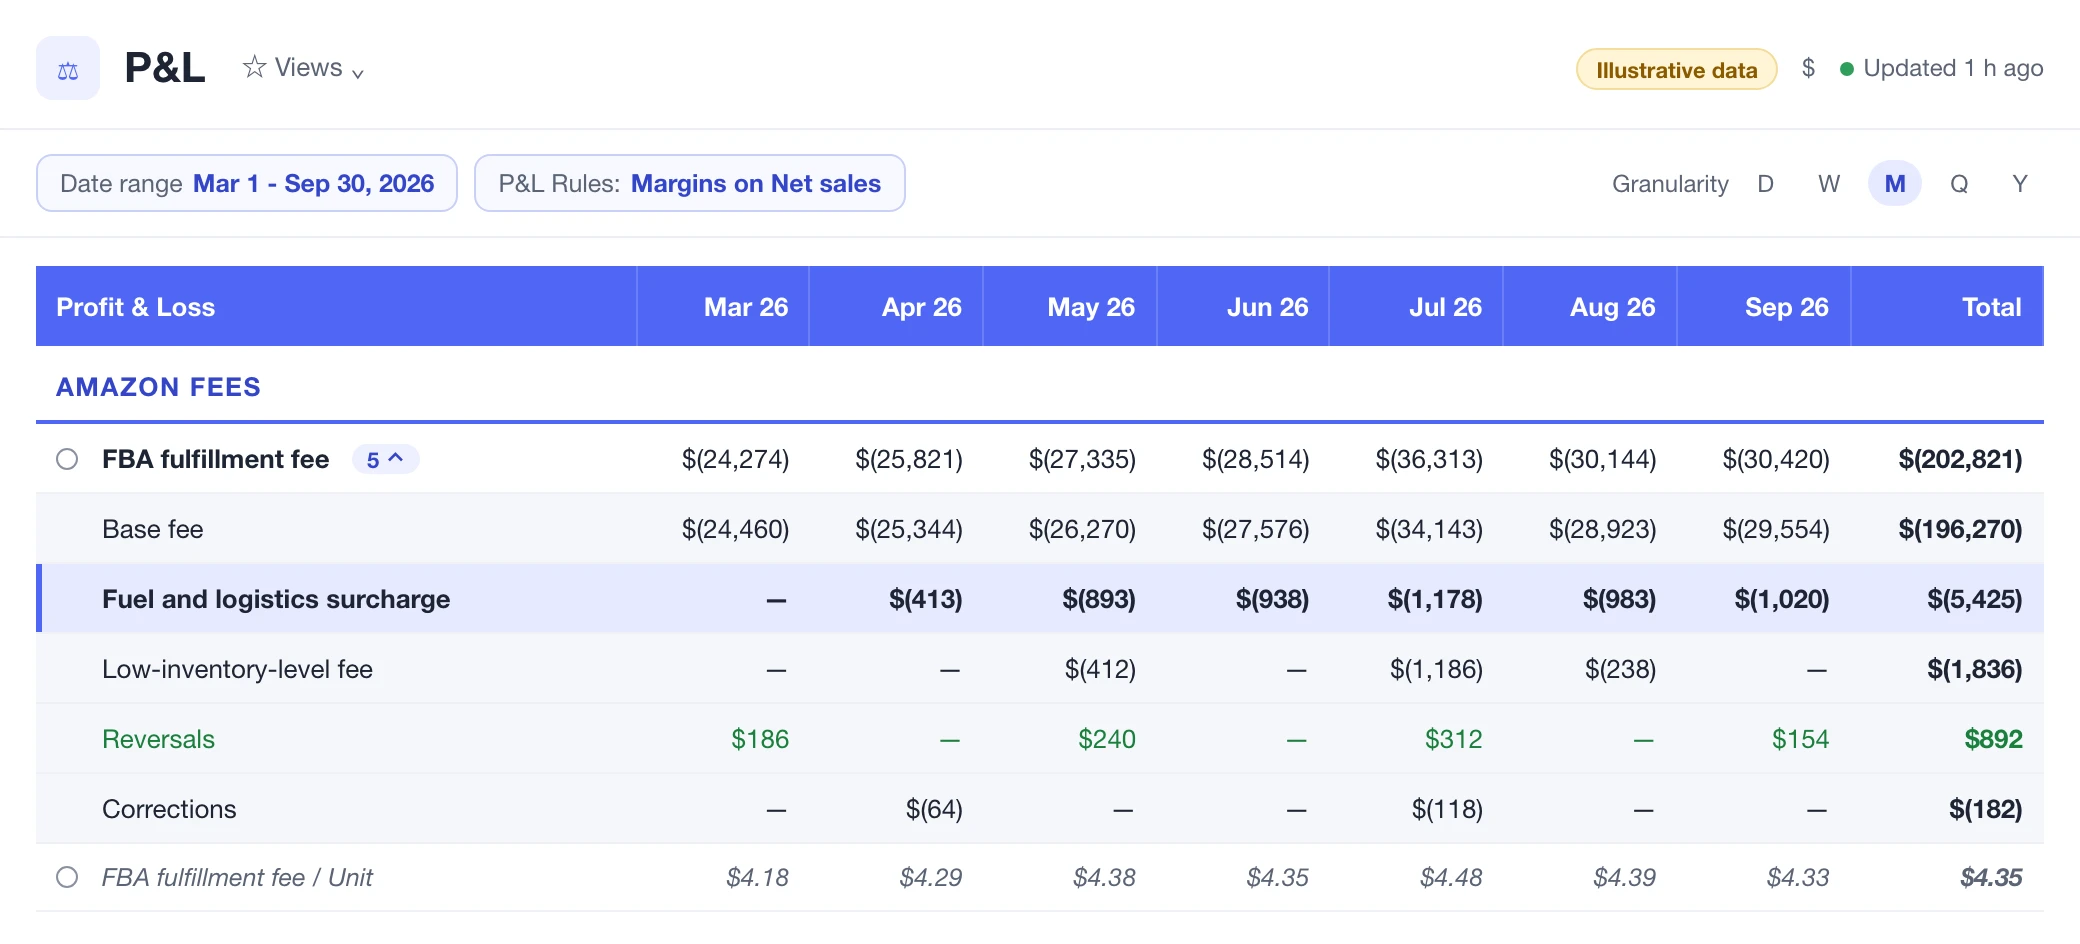This screenshot has width=2080, height=944.
Task: Select Monthly (M) granularity
Action: point(1895,184)
